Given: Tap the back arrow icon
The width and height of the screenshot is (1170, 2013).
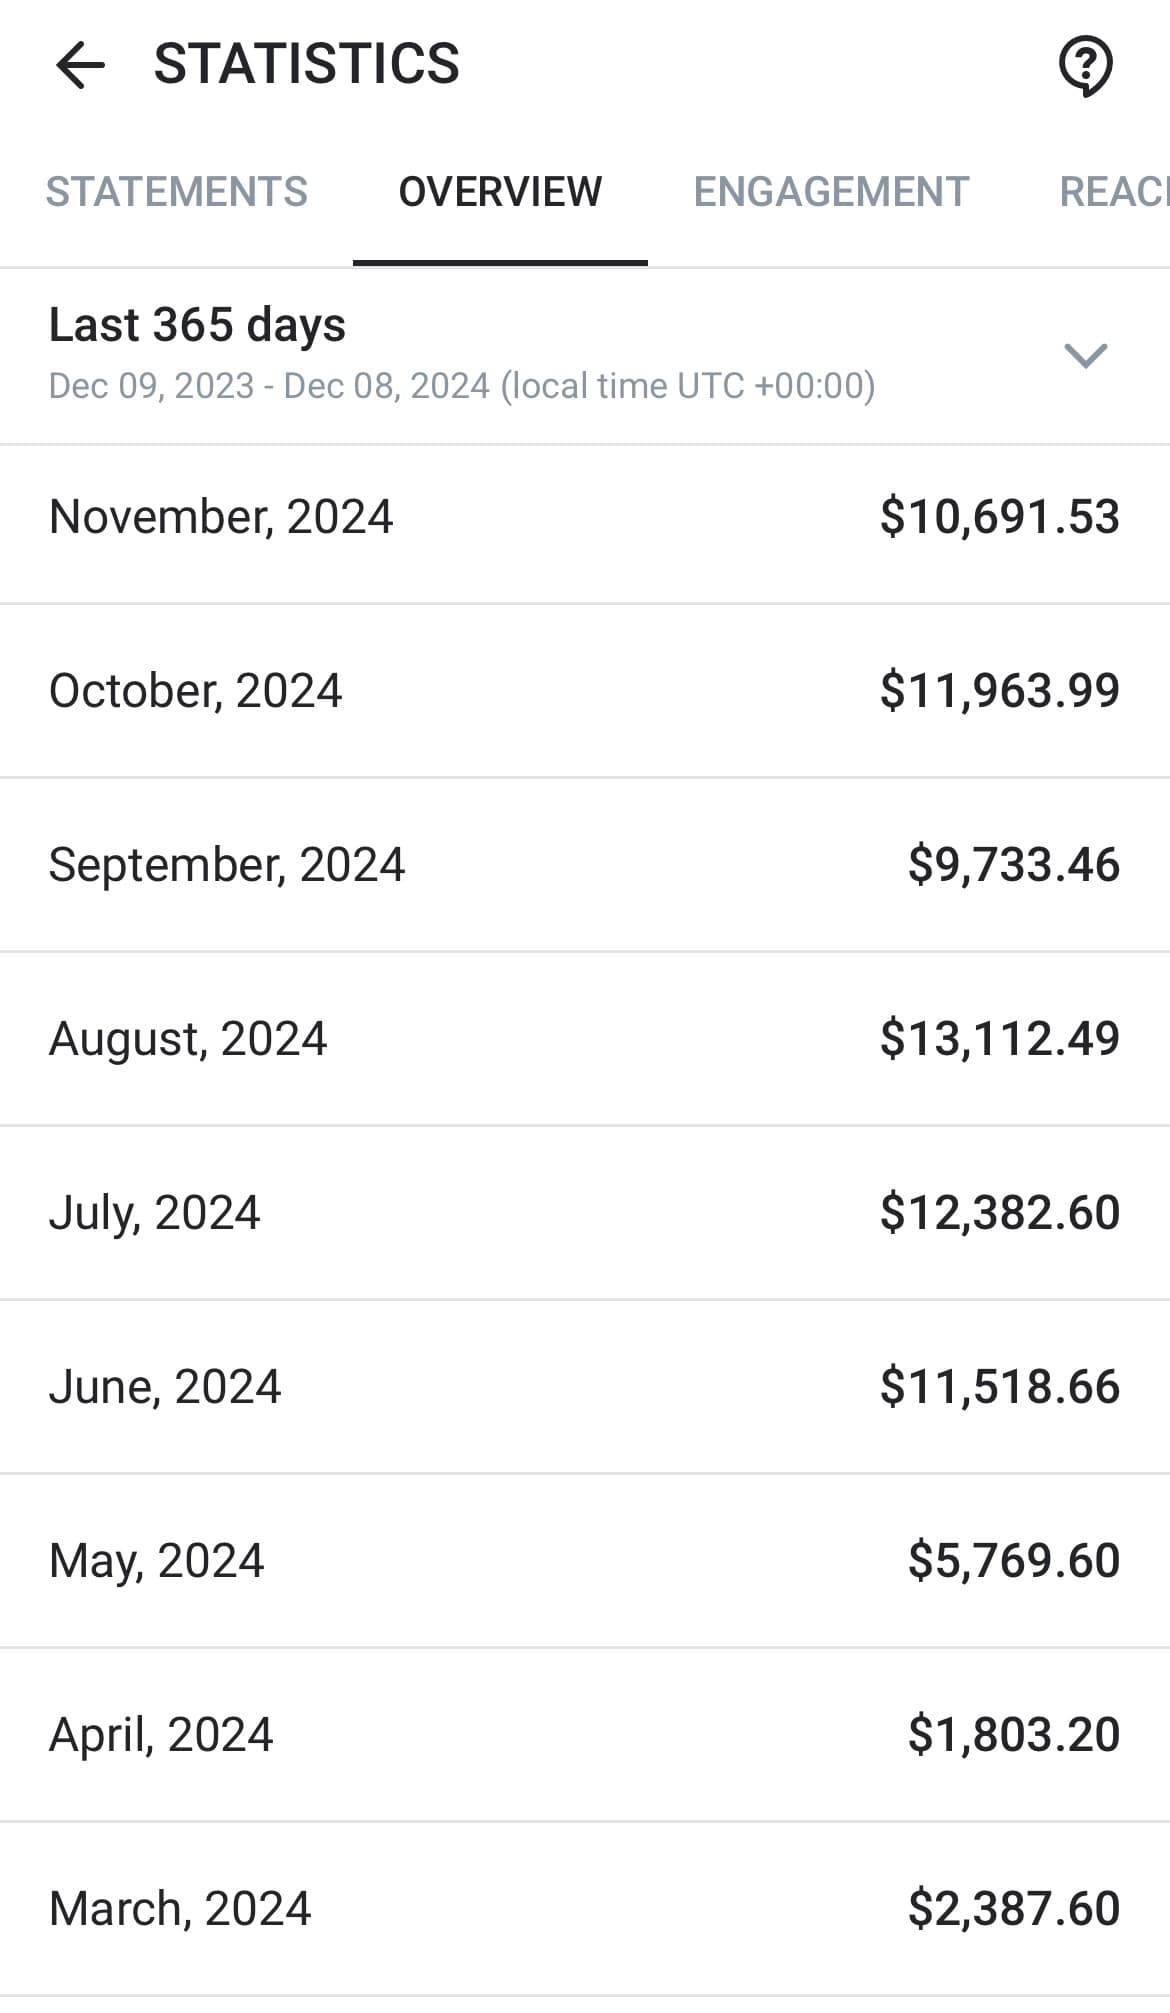Looking at the screenshot, I should click(x=80, y=66).
